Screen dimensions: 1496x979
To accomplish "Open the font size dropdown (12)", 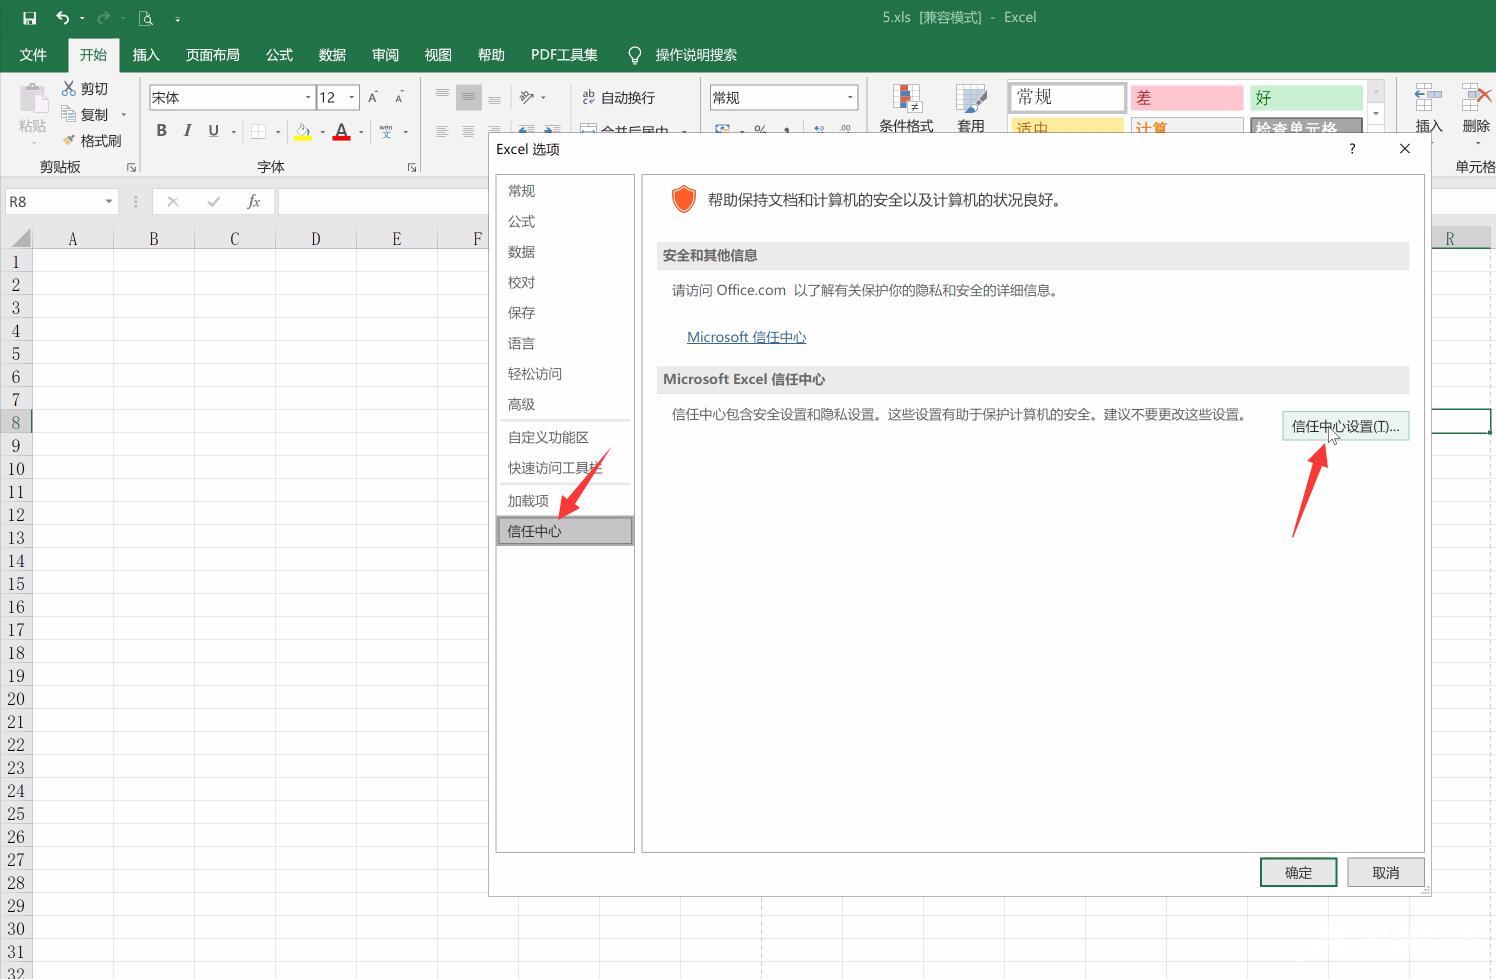I will [351, 97].
